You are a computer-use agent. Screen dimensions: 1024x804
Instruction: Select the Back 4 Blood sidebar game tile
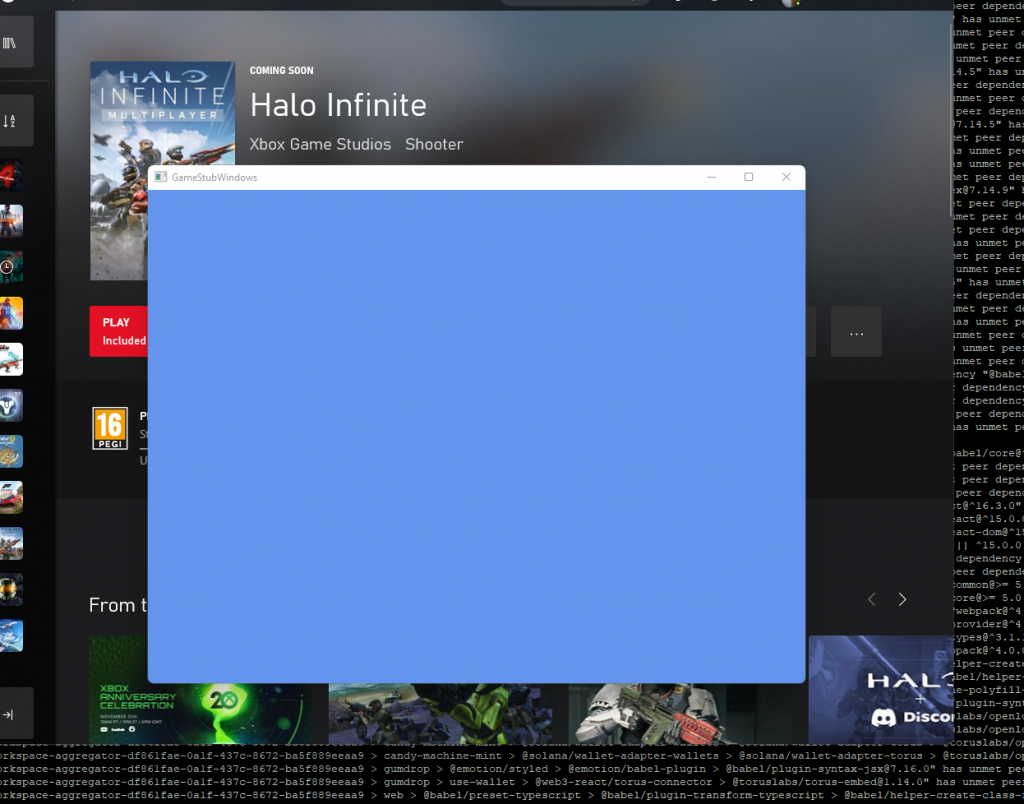[x=11, y=175]
